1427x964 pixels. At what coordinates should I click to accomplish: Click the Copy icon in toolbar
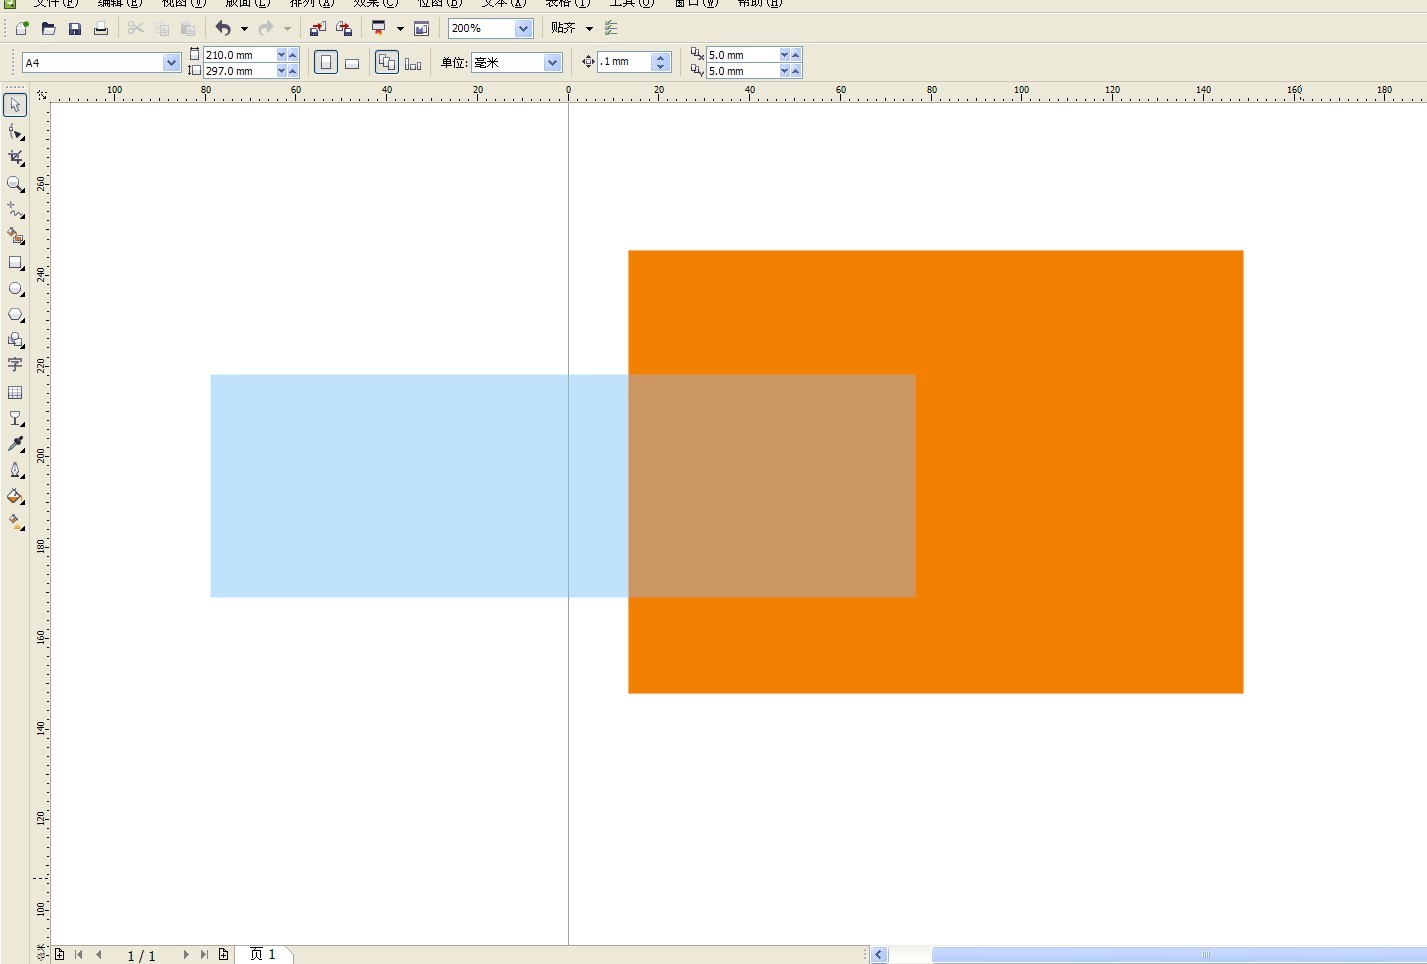click(162, 28)
